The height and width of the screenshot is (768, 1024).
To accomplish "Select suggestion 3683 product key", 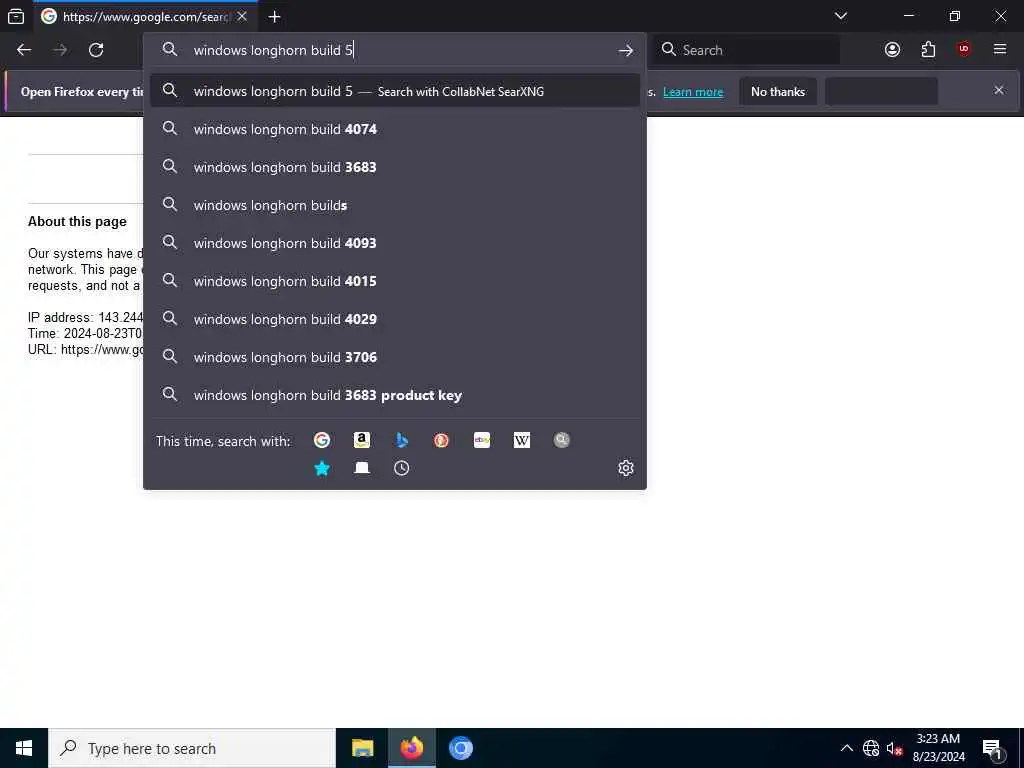I will pyautogui.click(x=394, y=394).
